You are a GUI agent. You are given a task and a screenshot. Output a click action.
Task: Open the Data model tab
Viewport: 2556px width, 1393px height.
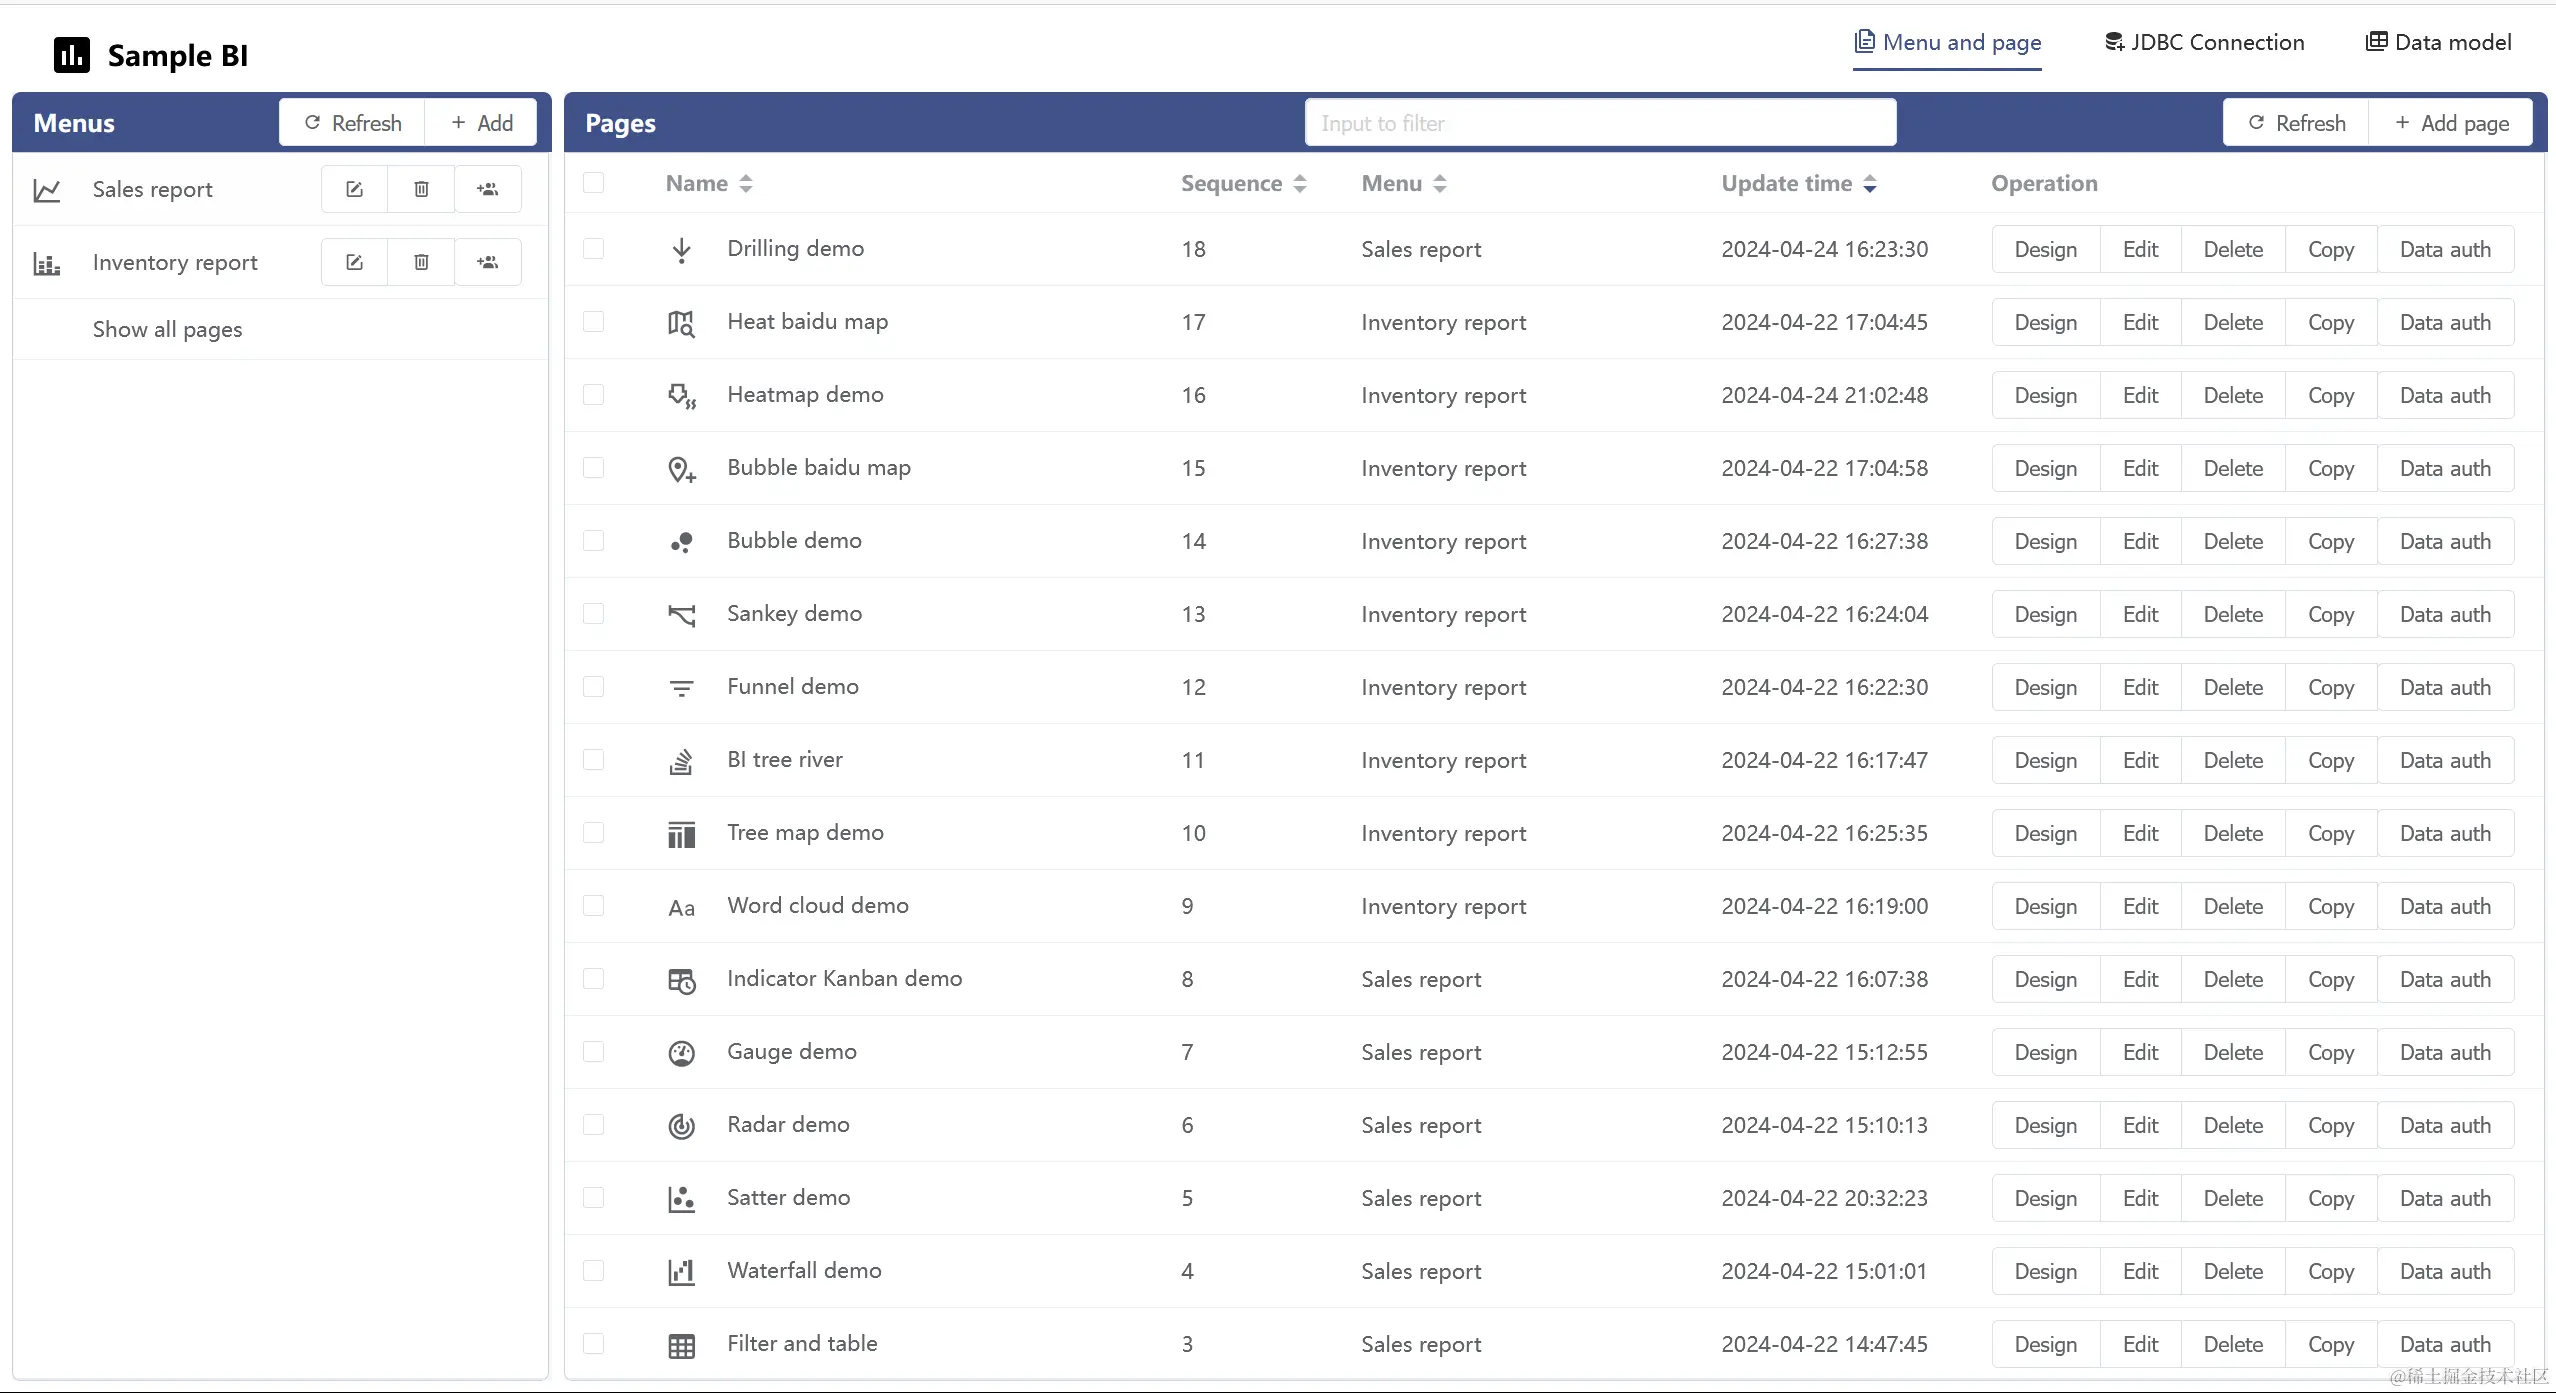[2438, 42]
